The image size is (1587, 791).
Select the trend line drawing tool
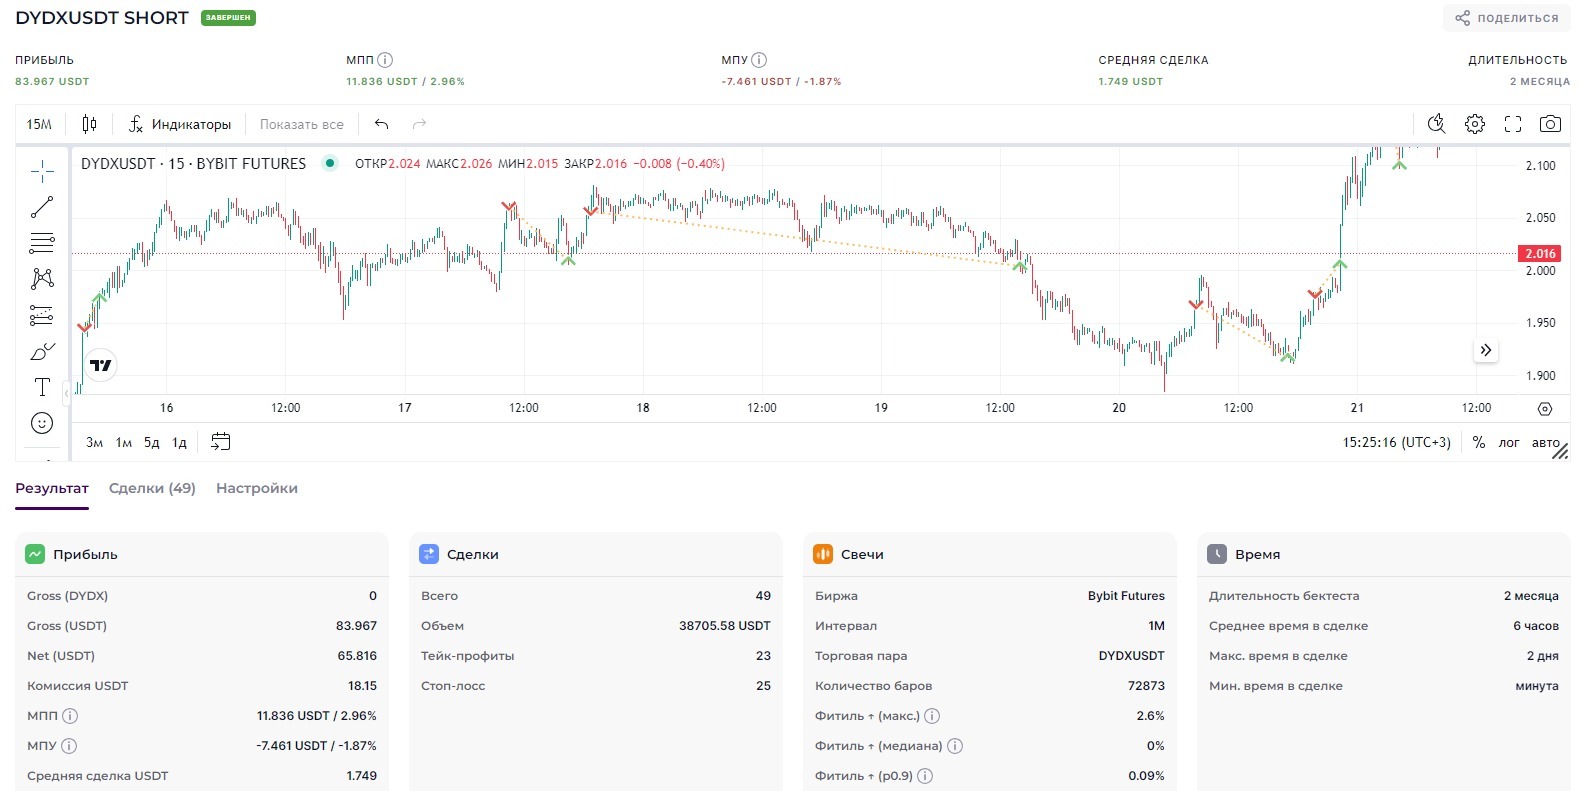click(x=42, y=207)
